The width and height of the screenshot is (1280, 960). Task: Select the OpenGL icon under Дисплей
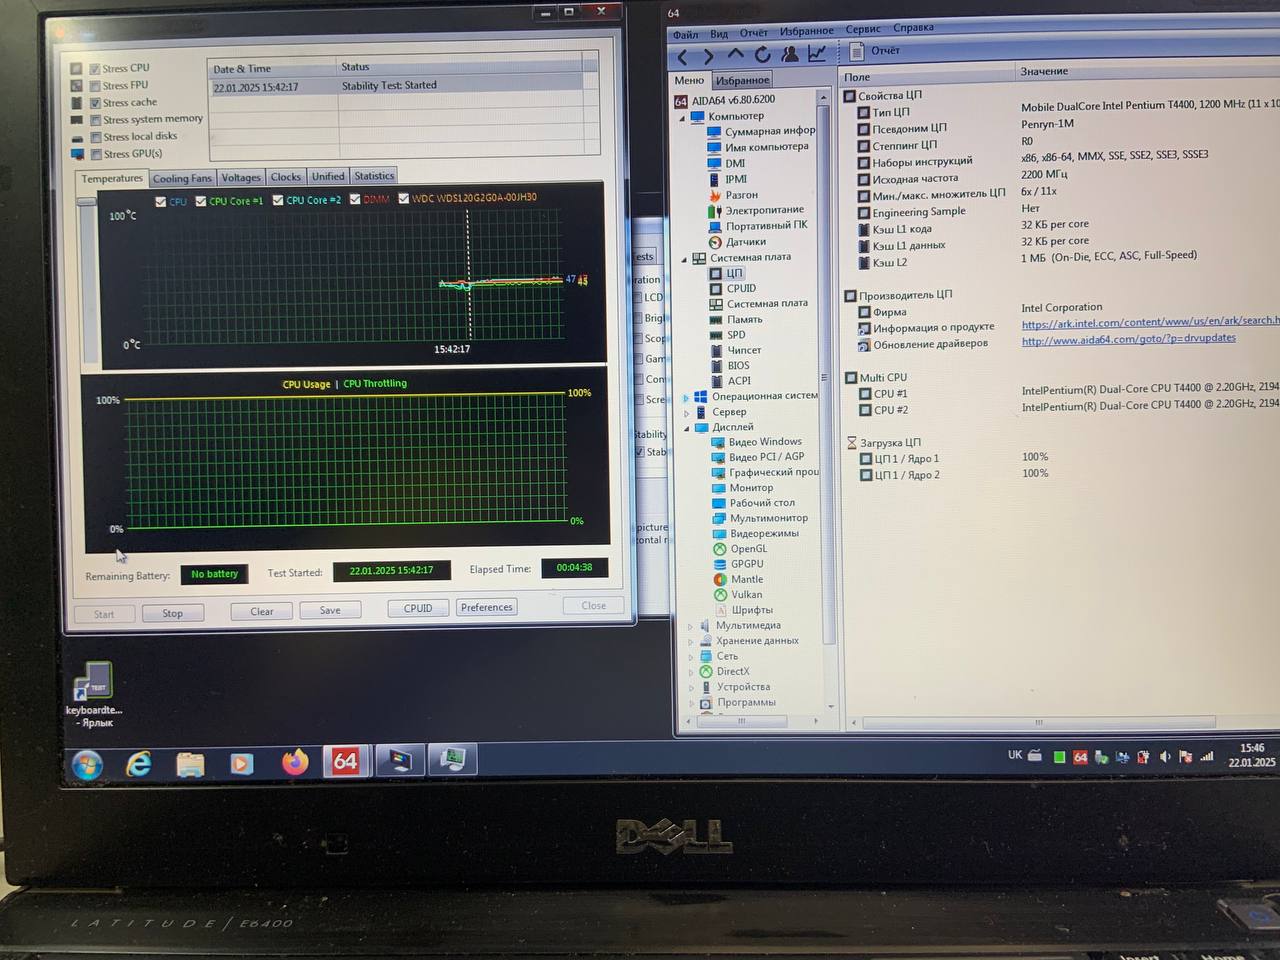tap(720, 549)
